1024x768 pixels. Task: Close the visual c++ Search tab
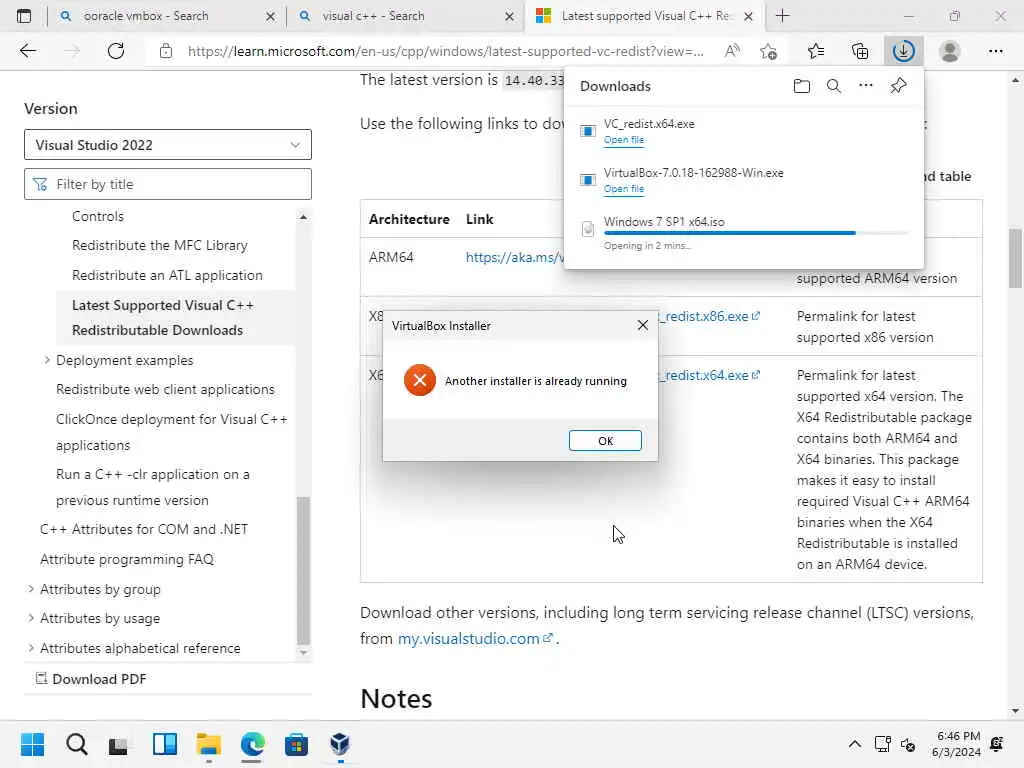[509, 16]
